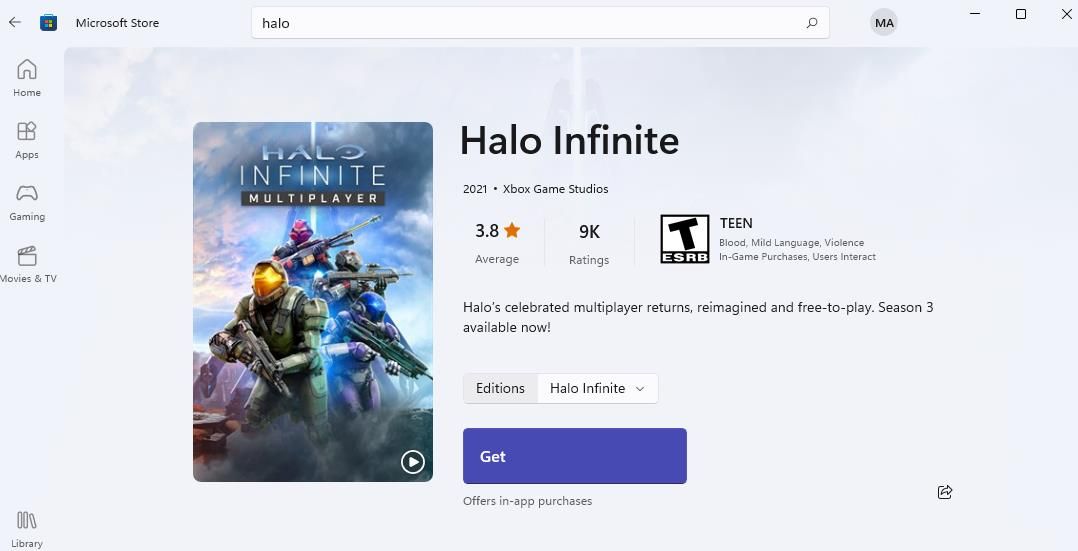Click In-Game Purchases, Users Interact text

(798, 257)
